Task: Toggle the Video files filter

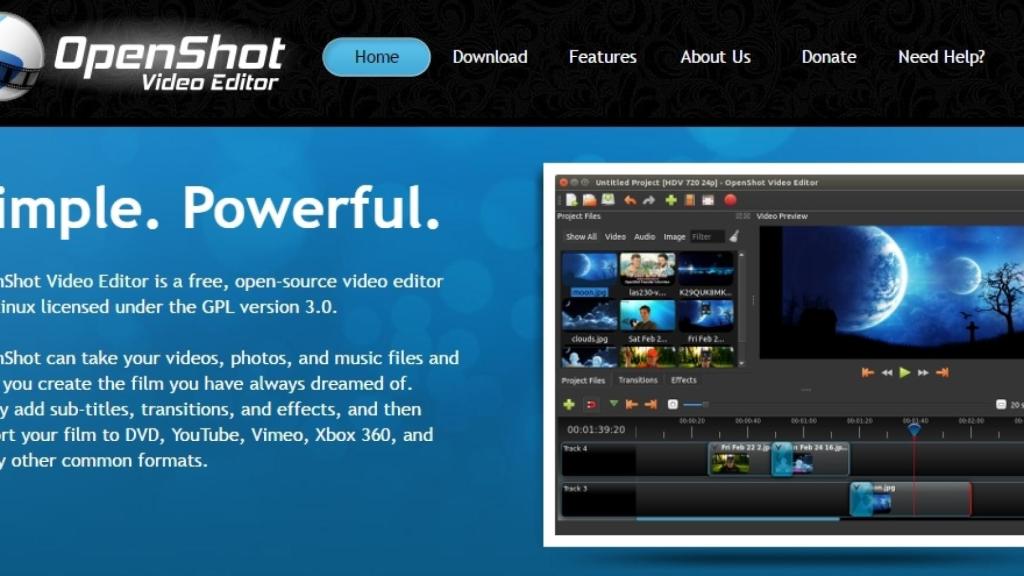Action: point(616,237)
